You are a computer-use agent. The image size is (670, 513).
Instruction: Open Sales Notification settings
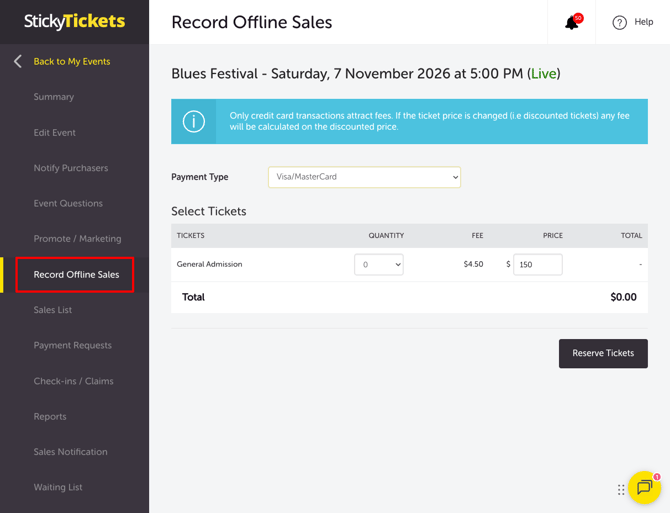71,452
